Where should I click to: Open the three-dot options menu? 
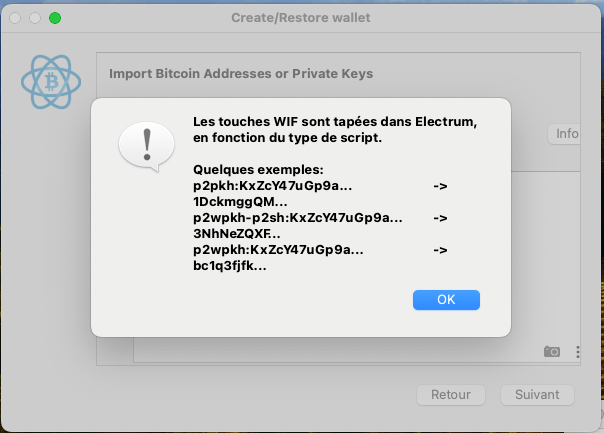(578, 351)
